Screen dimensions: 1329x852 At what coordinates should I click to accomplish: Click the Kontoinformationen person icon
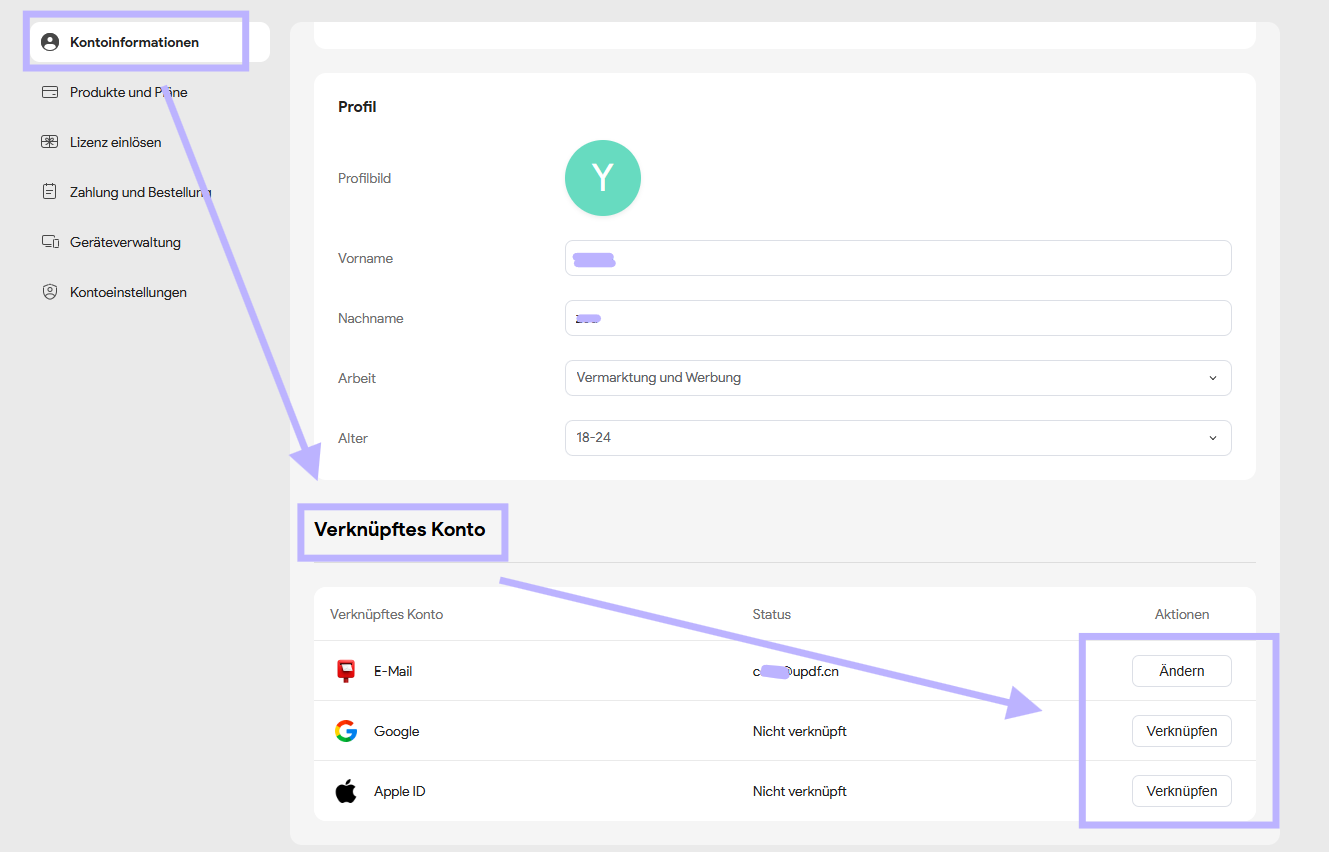tap(50, 42)
